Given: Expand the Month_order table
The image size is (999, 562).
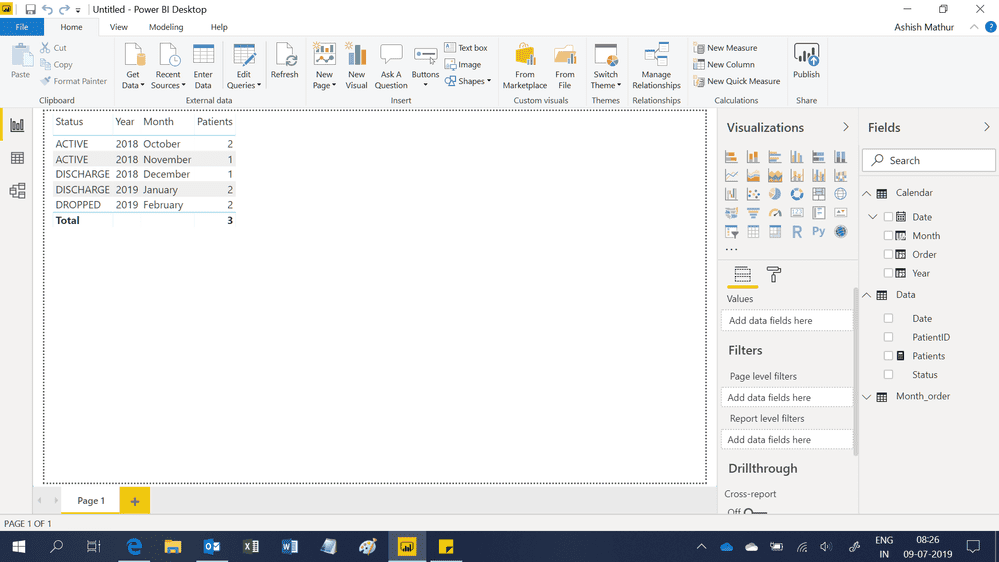Looking at the screenshot, I should click(x=866, y=396).
